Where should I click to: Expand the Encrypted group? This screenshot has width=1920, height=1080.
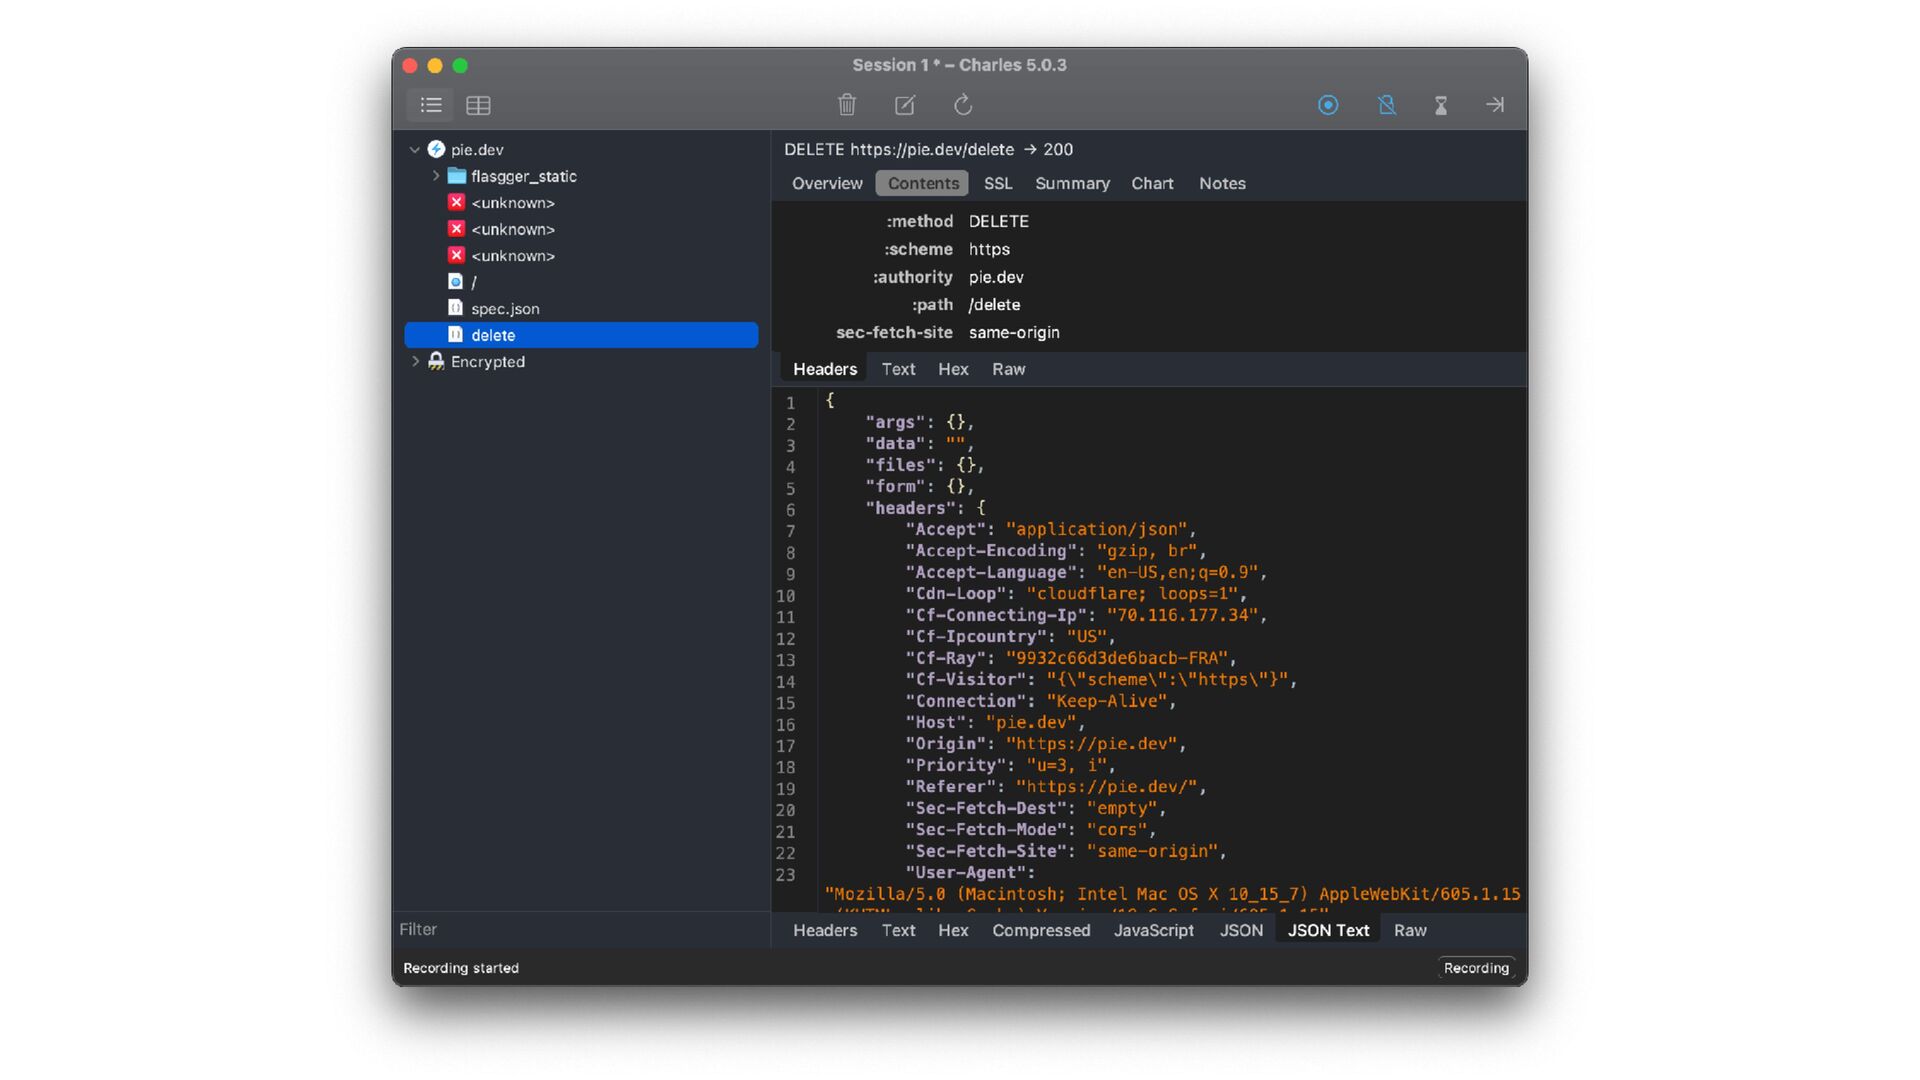point(415,362)
